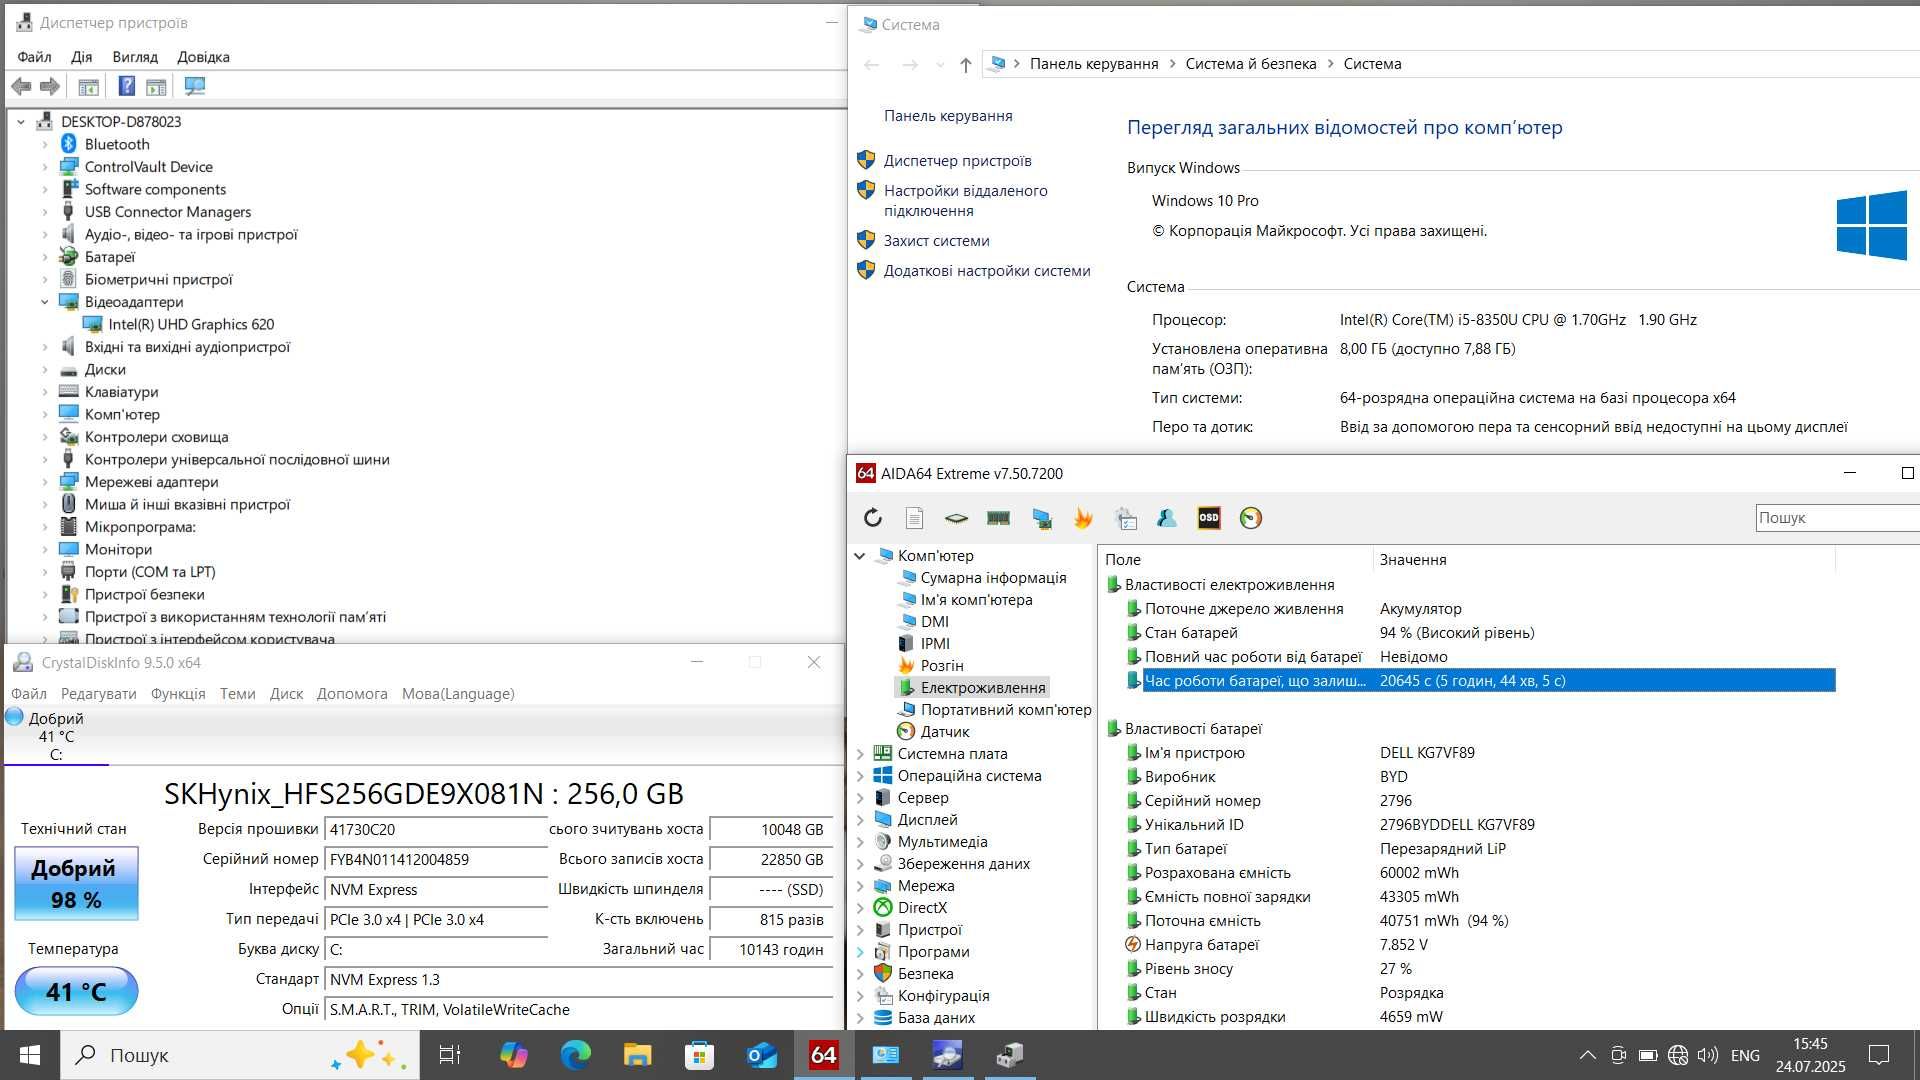The width and height of the screenshot is (1920, 1080).
Task: Open Microsoft Store from the taskbar
Action: tap(700, 1055)
